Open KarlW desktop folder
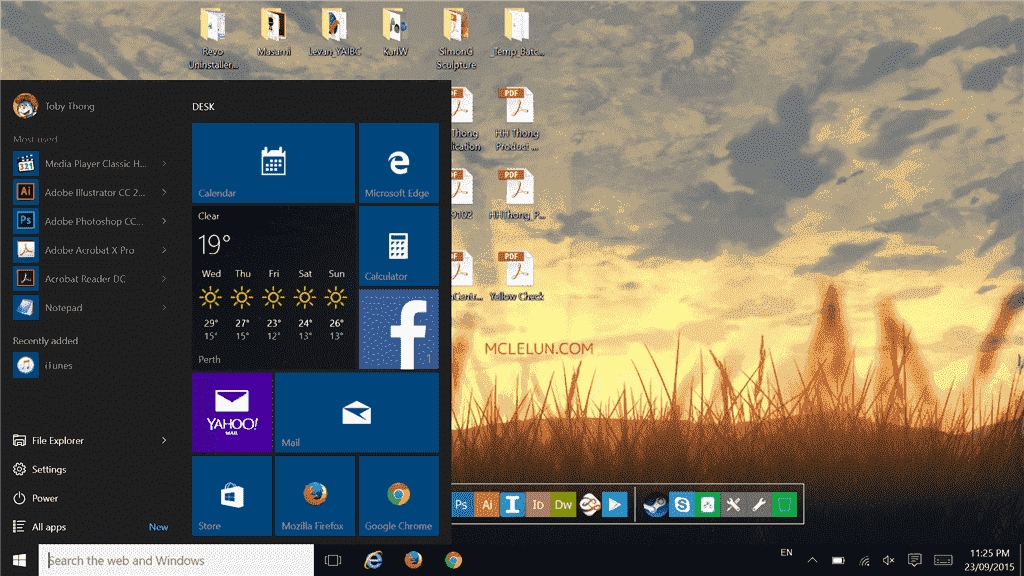Screen dimensions: 1024x576 395,32
